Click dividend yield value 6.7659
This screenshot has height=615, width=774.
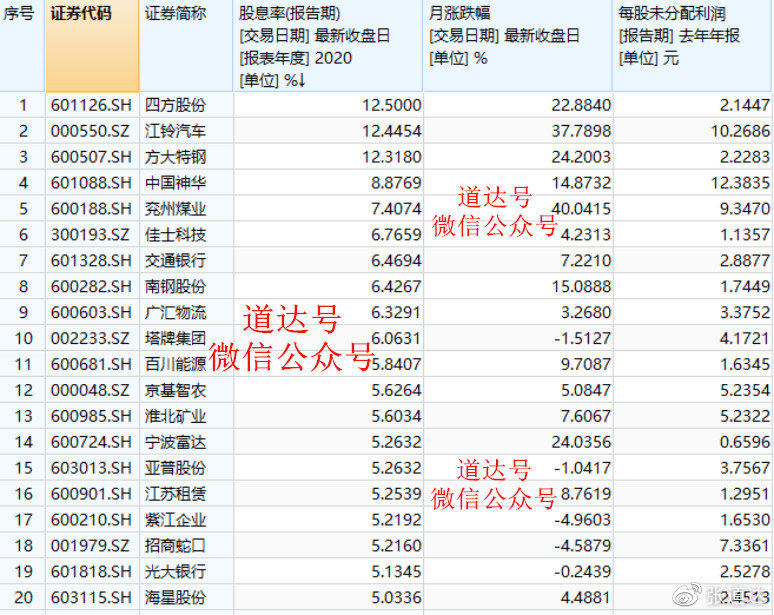[396, 235]
